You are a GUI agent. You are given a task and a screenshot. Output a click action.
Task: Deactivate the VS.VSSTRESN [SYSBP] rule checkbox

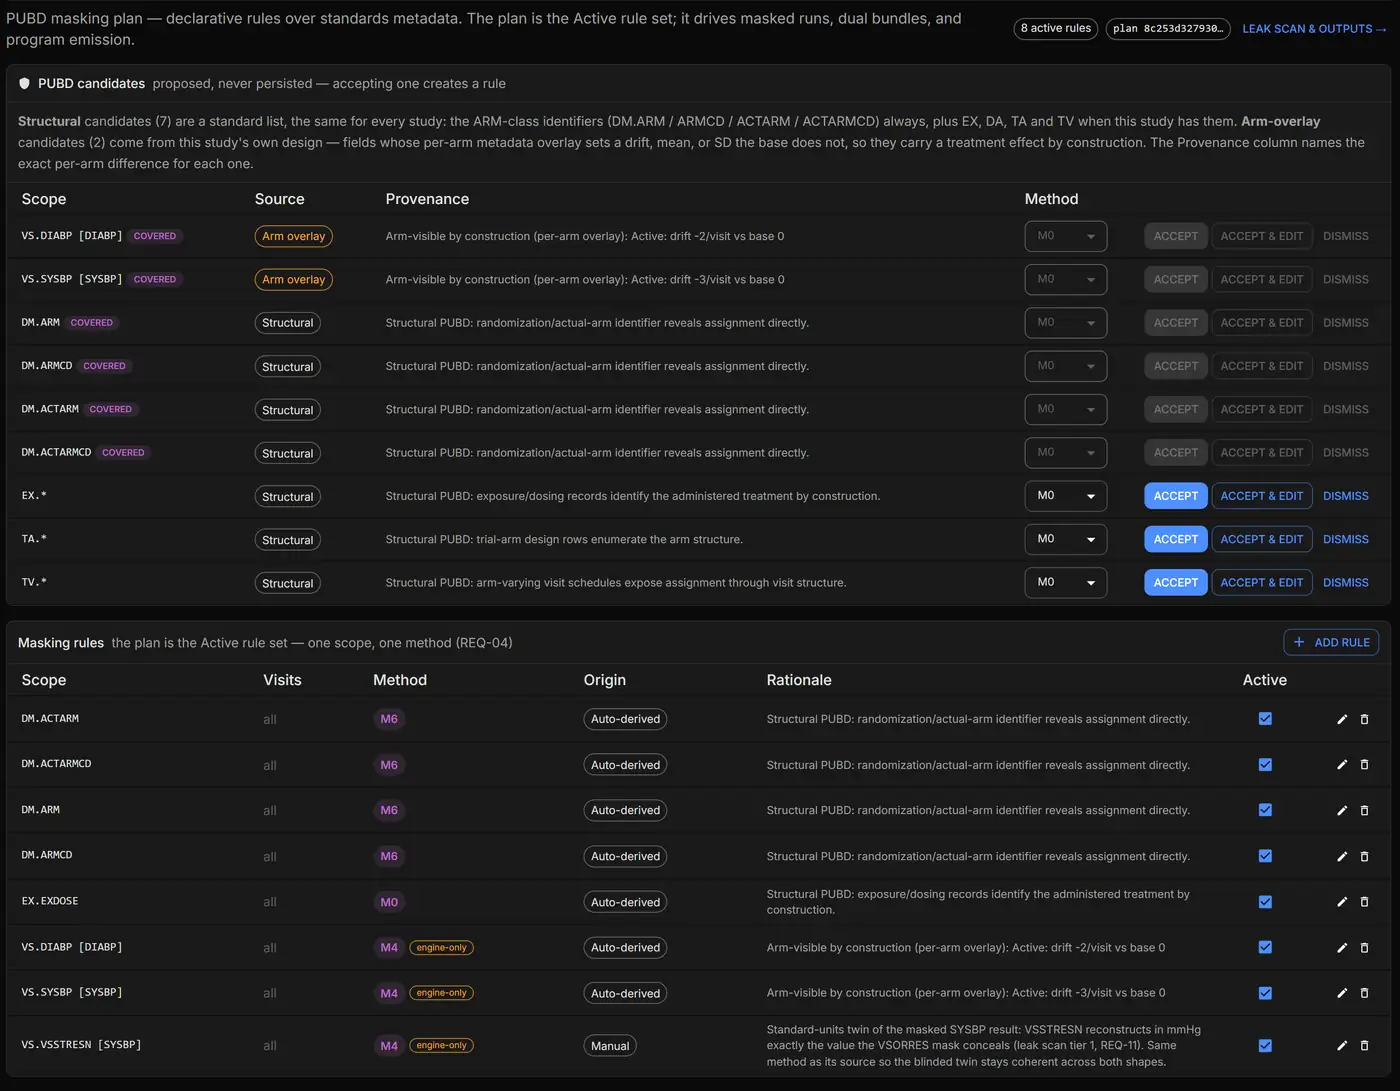tap(1265, 1045)
